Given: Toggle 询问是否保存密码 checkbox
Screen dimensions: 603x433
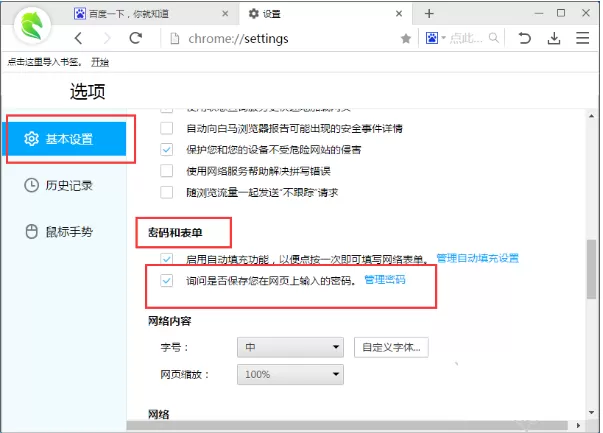Looking at the screenshot, I should (x=167, y=280).
